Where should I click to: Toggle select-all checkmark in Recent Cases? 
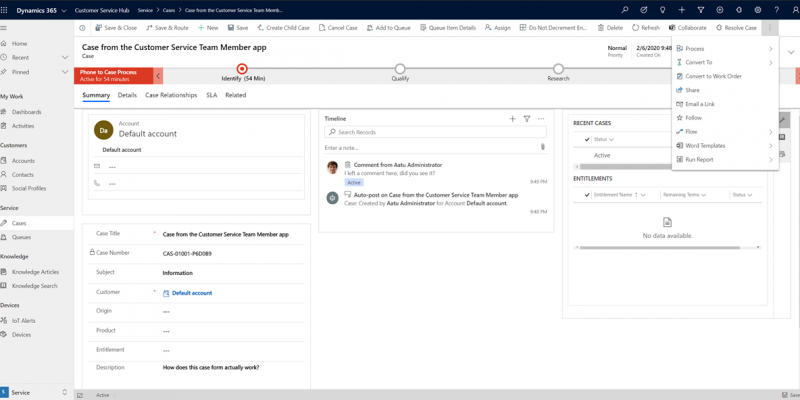587,139
